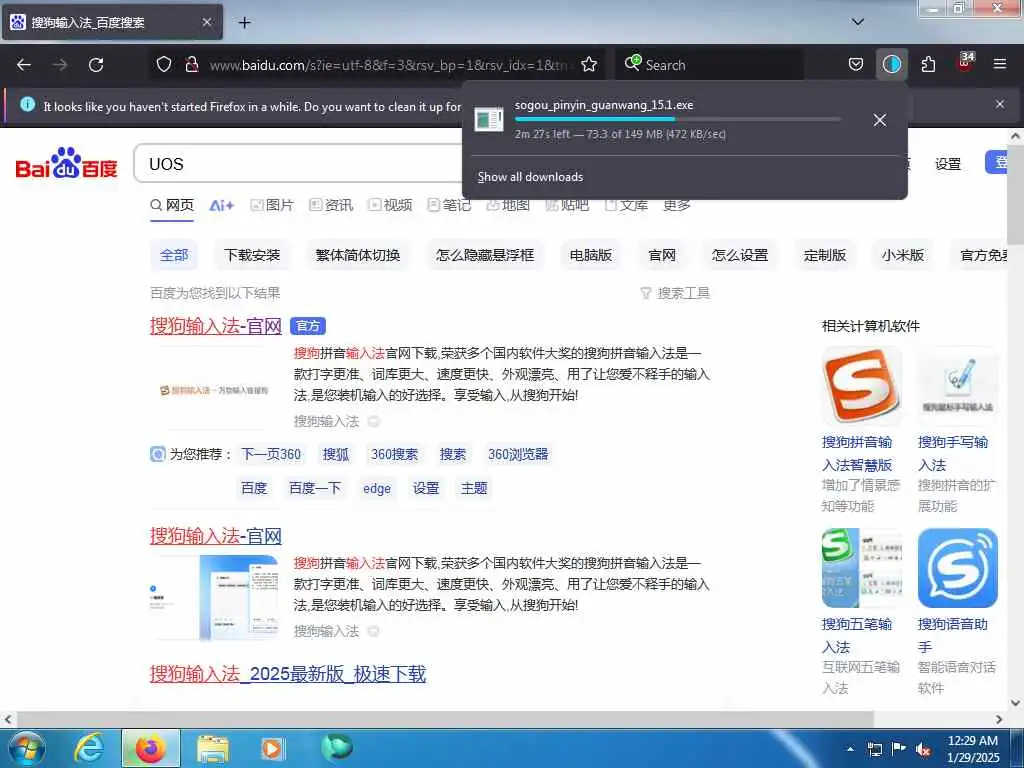Open the tracking protection shield icon
This screenshot has height=768, width=1024.
pyautogui.click(x=164, y=65)
